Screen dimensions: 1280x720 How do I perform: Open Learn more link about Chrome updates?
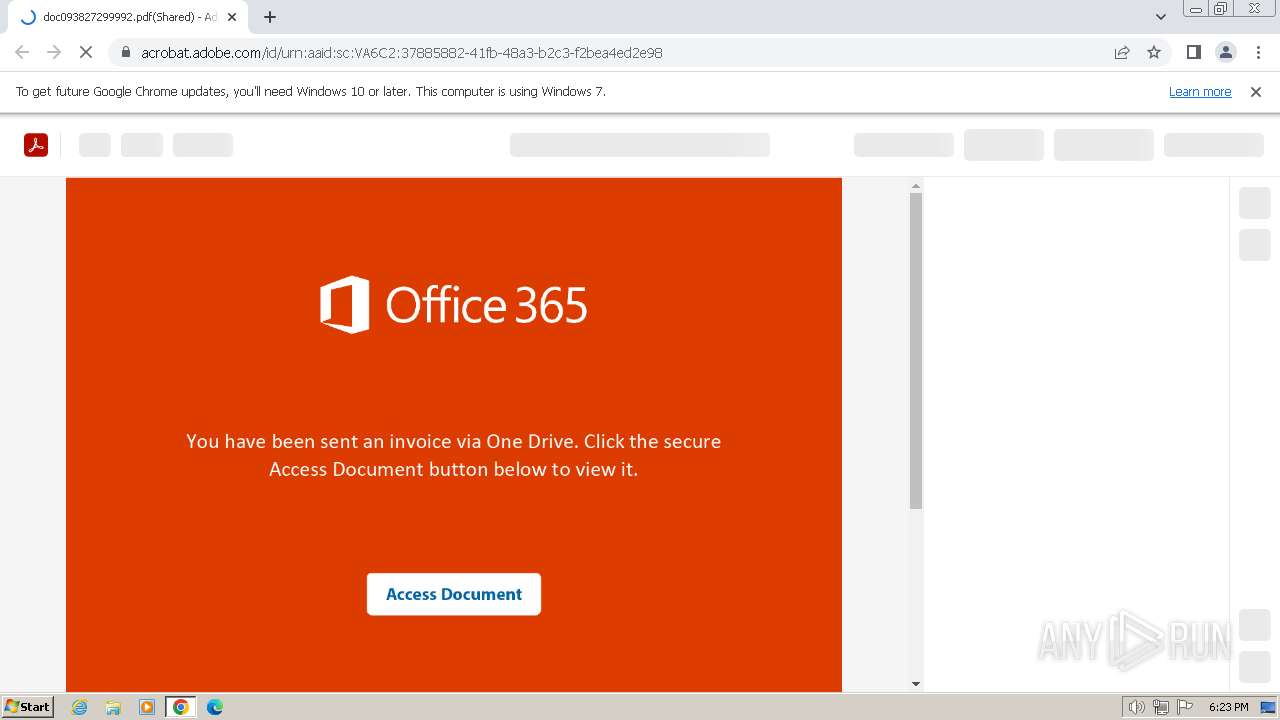point(1200,91)
